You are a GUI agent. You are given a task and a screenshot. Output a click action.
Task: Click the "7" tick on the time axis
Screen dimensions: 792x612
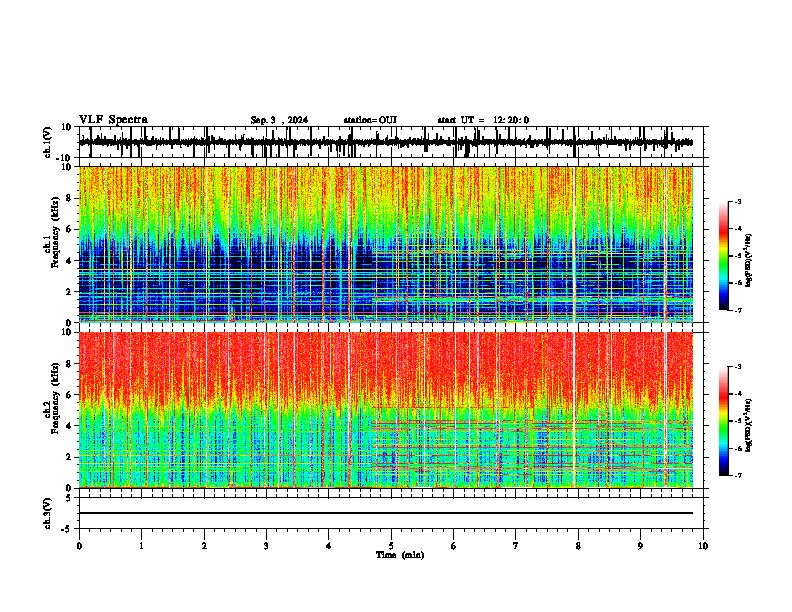516,546
